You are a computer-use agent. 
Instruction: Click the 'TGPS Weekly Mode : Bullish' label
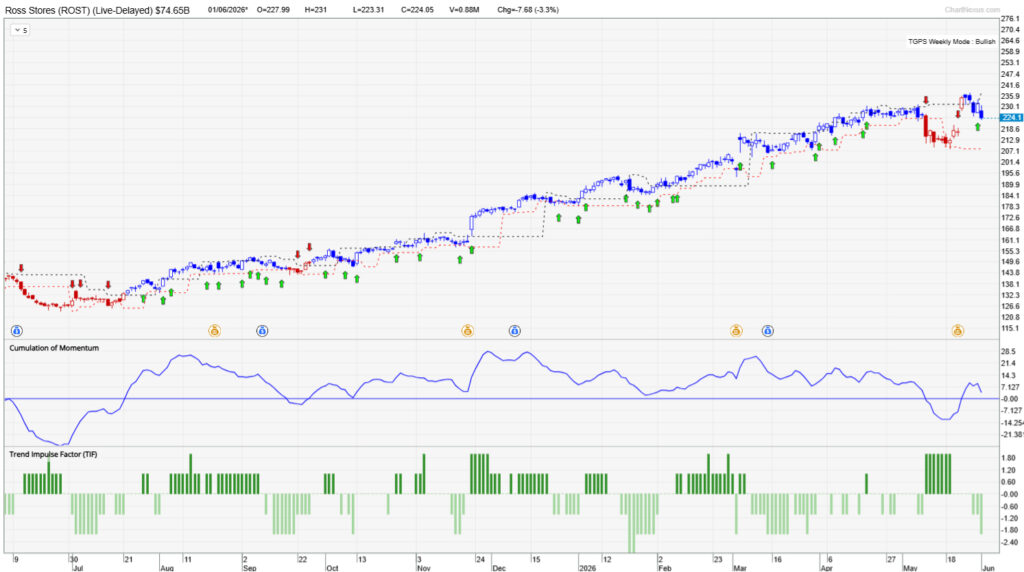(x=952, y=41)
